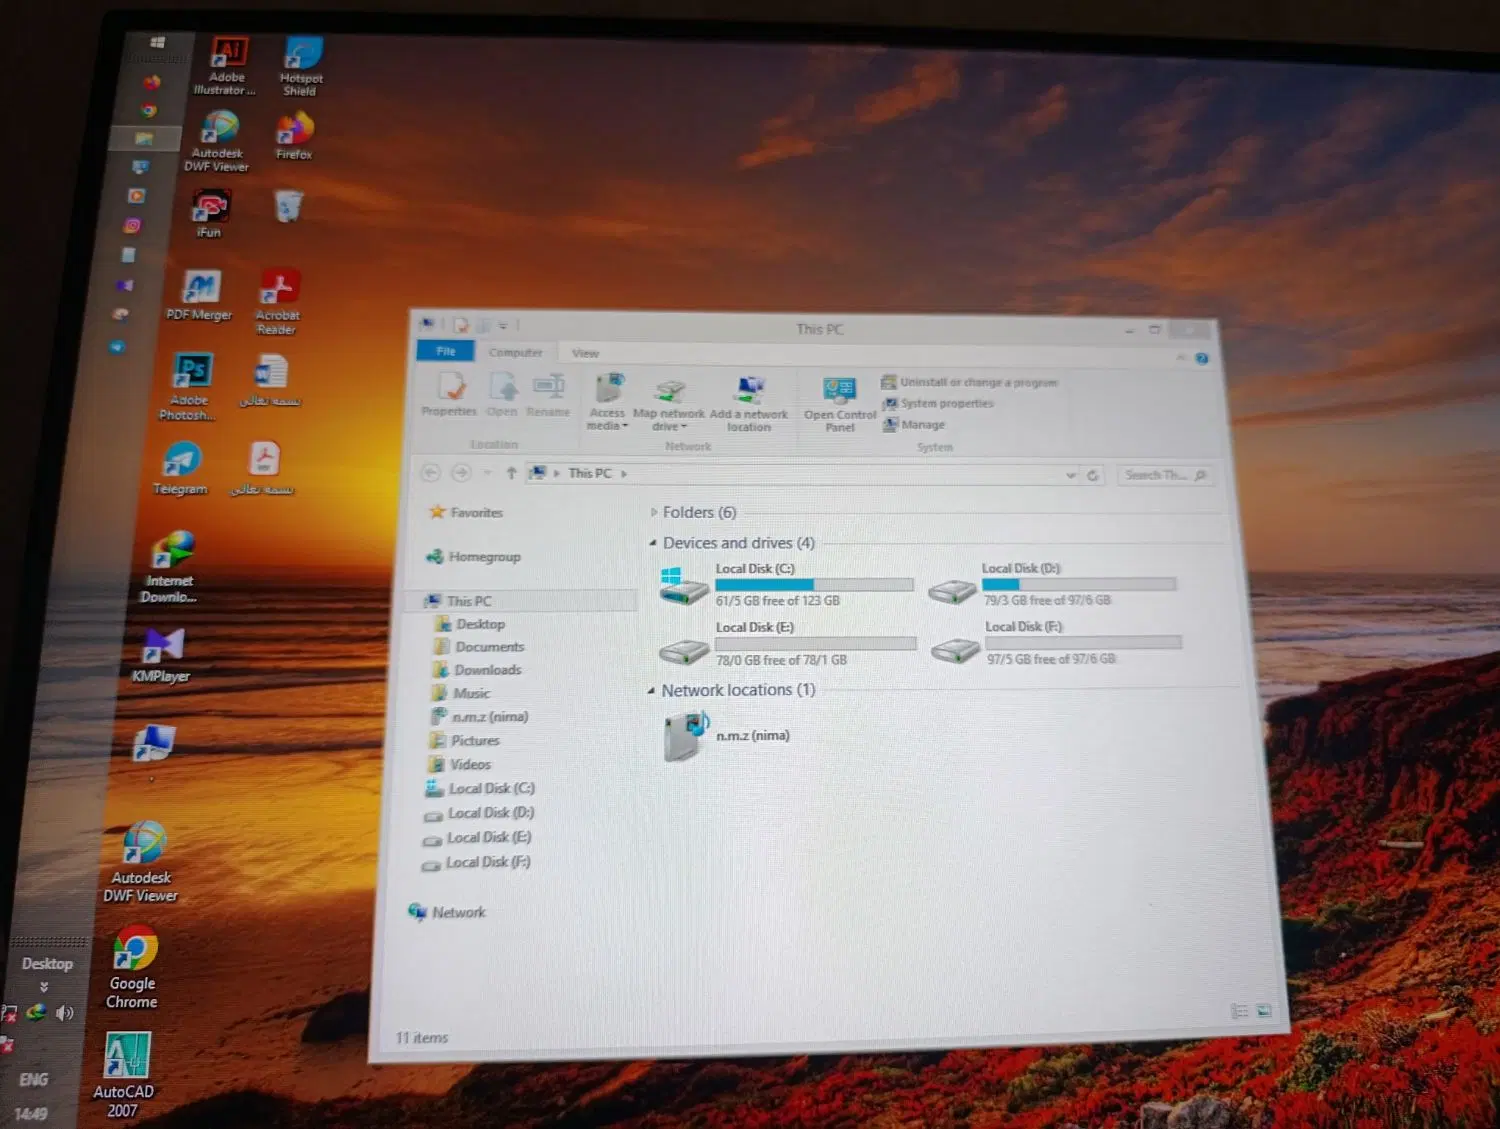1500x1129 pixels.
Task: Click Local Disk (C:) usage bar
Action: point(814,584)
